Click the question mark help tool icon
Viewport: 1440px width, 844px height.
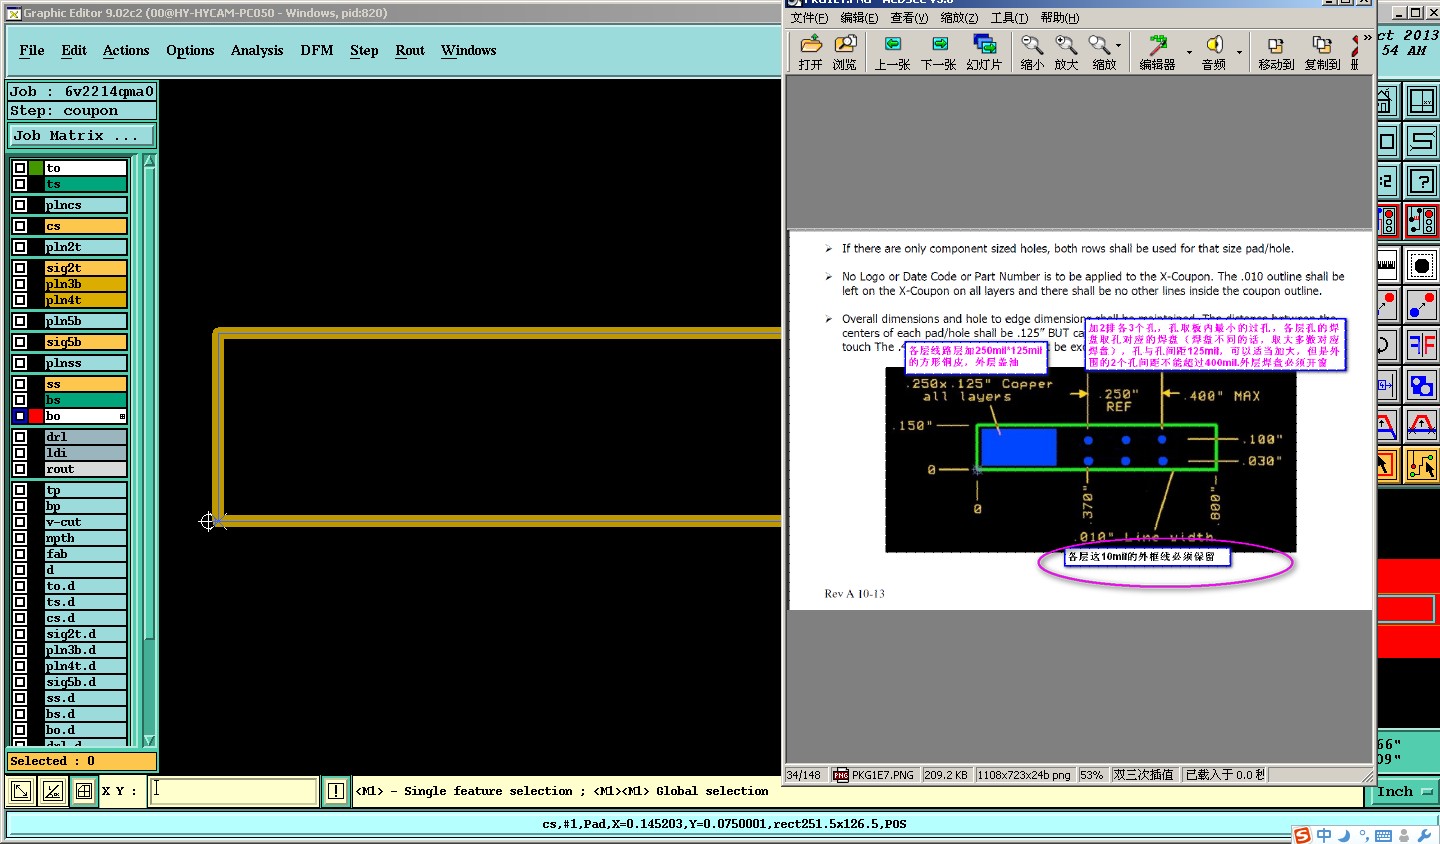1421,181
